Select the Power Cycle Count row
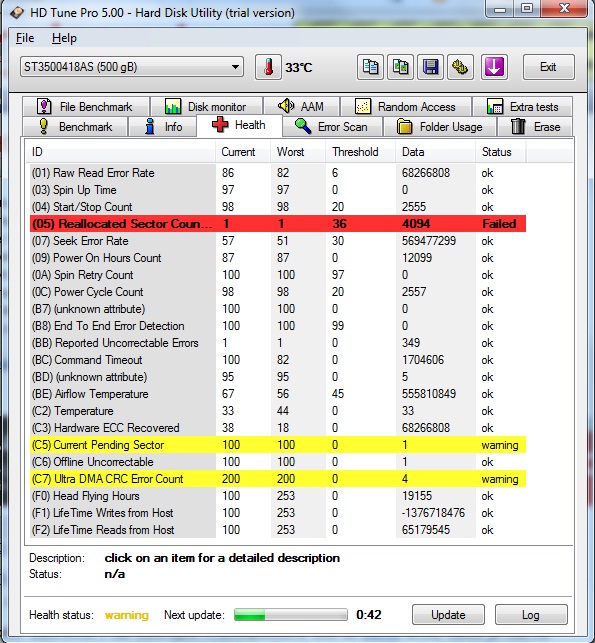The image size is (595, 643). coord(278,292)
